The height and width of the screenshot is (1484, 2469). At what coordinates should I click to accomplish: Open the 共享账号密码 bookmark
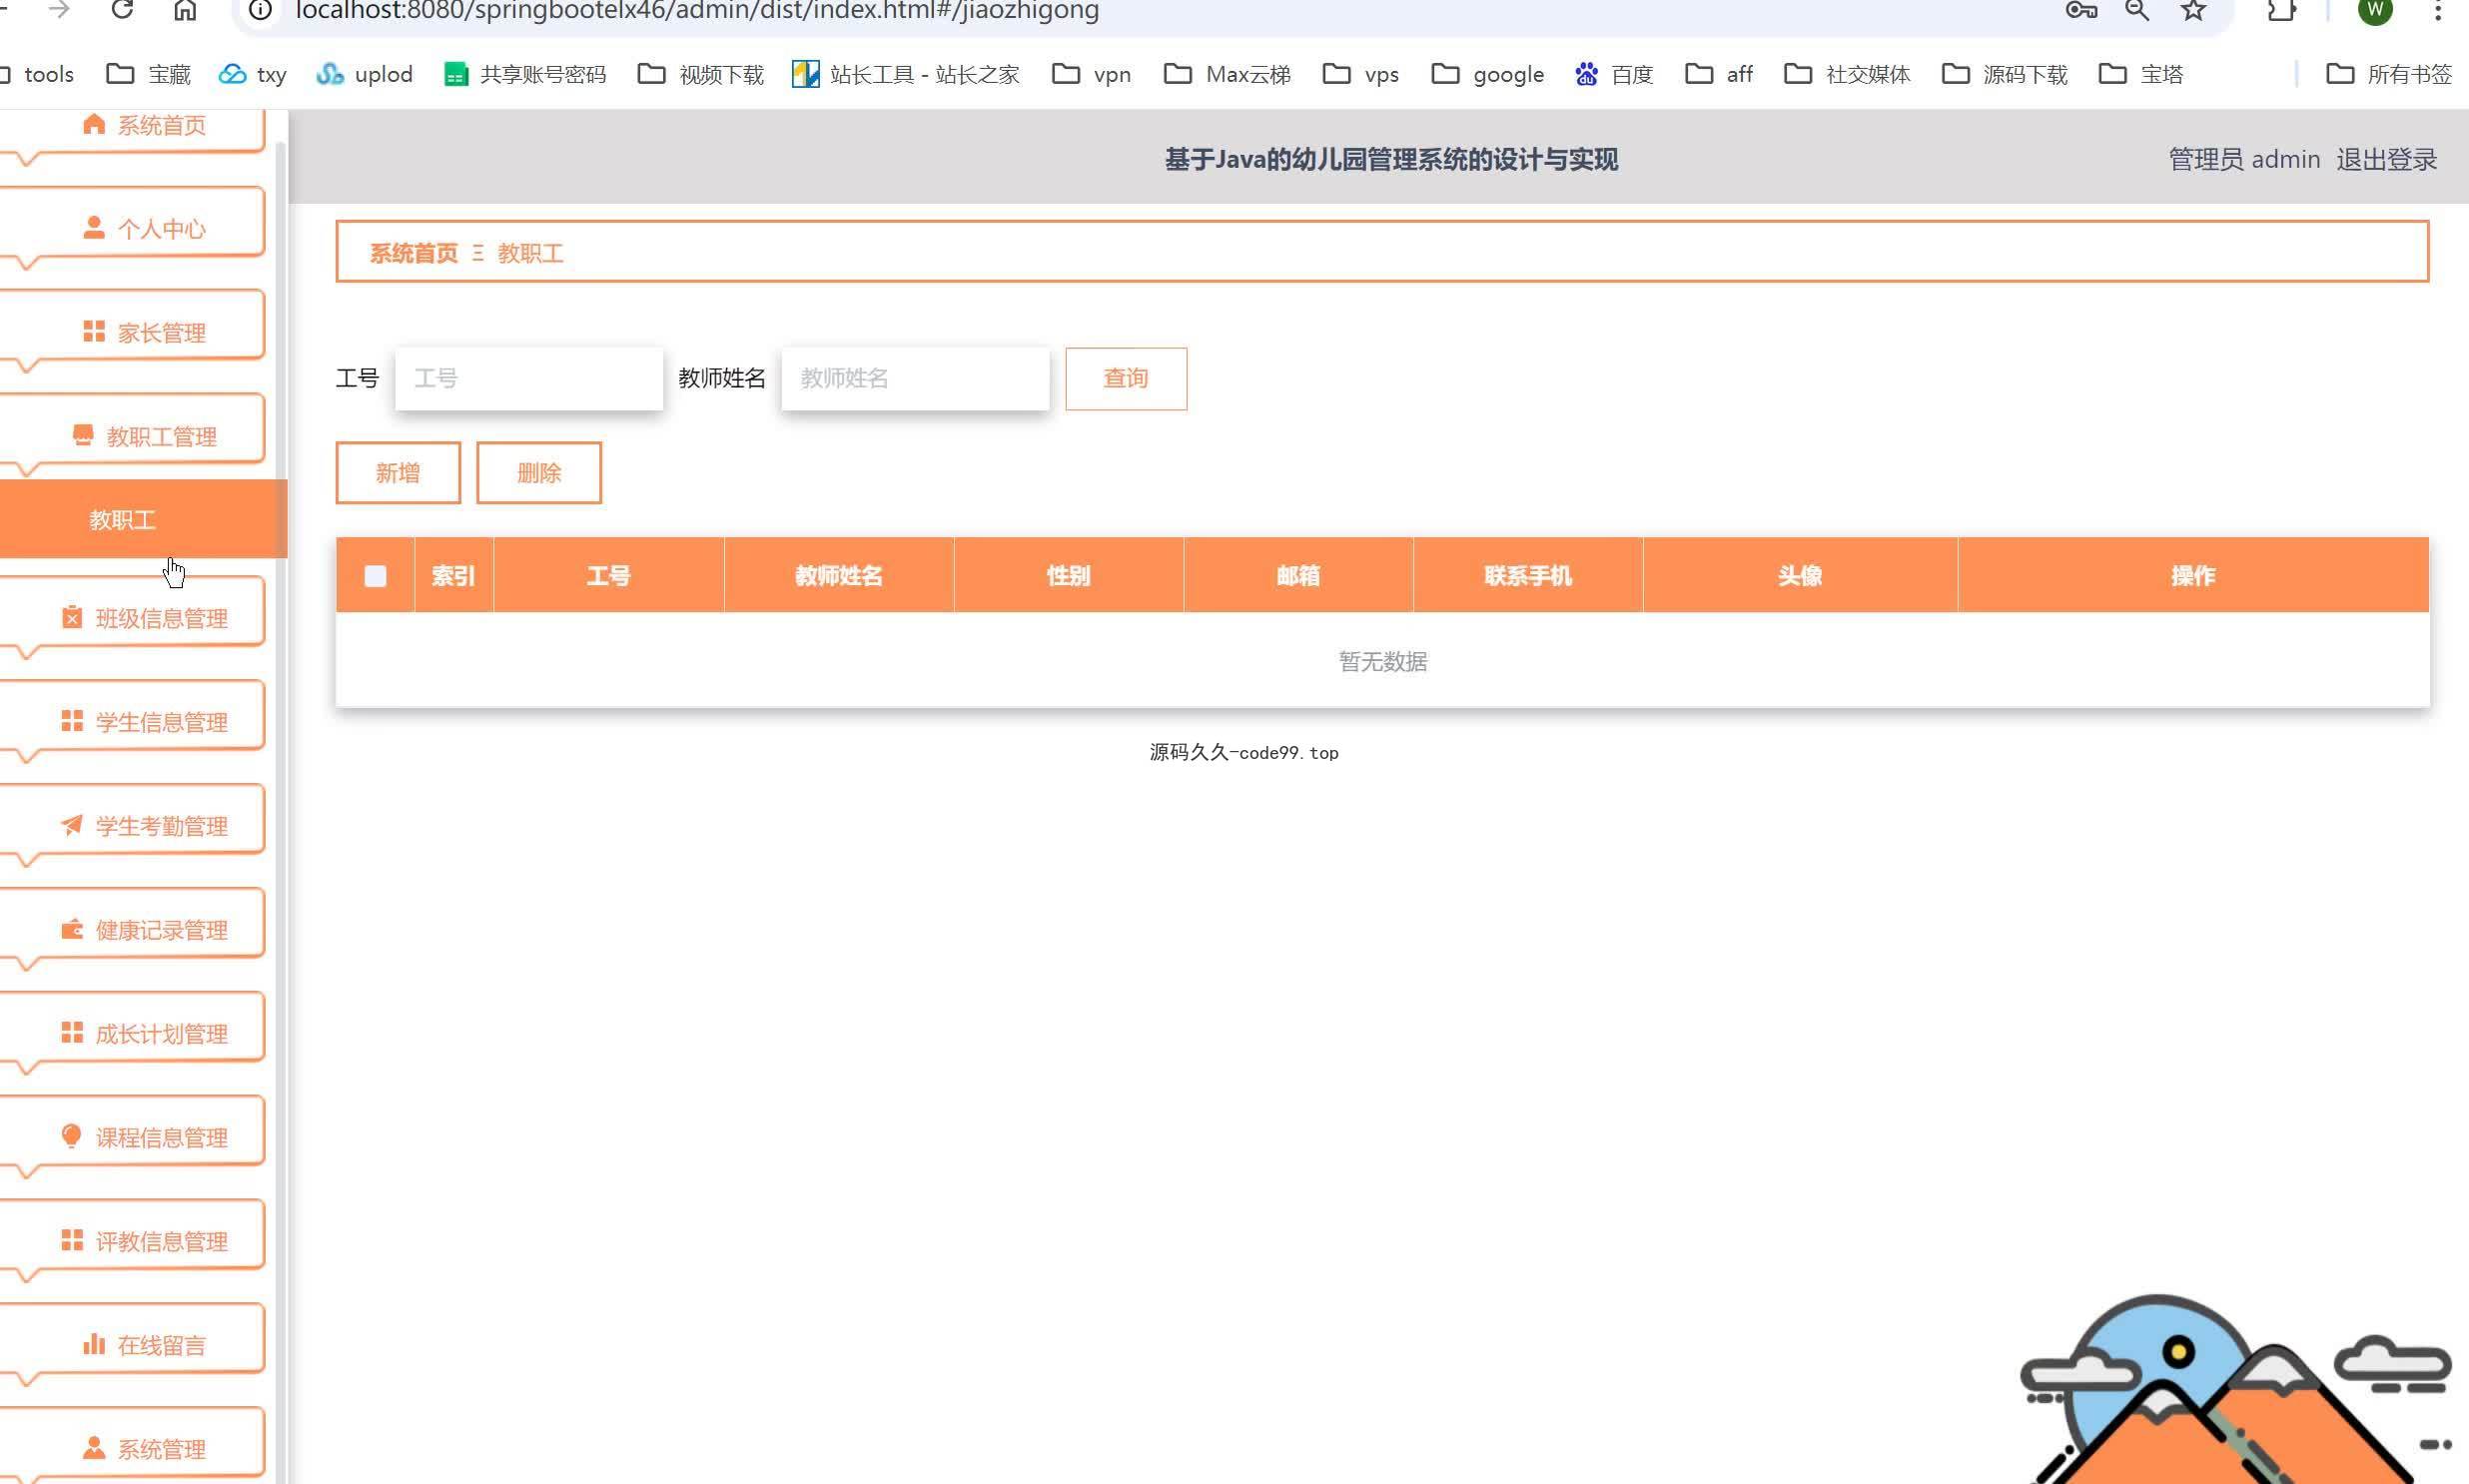click(525, 74)
